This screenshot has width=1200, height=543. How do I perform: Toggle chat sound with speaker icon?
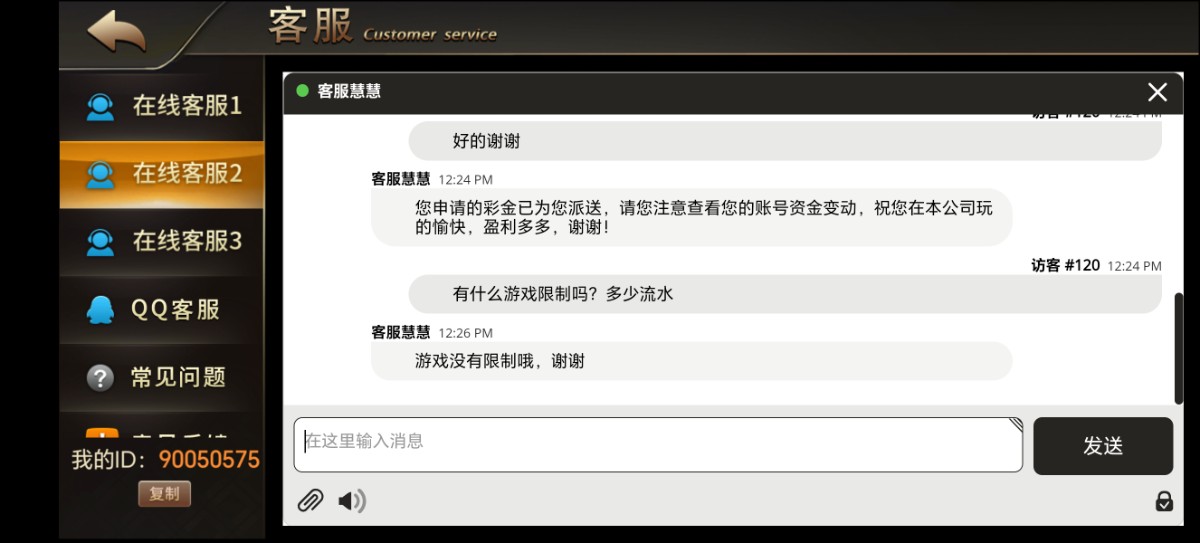tap(351, 501)
